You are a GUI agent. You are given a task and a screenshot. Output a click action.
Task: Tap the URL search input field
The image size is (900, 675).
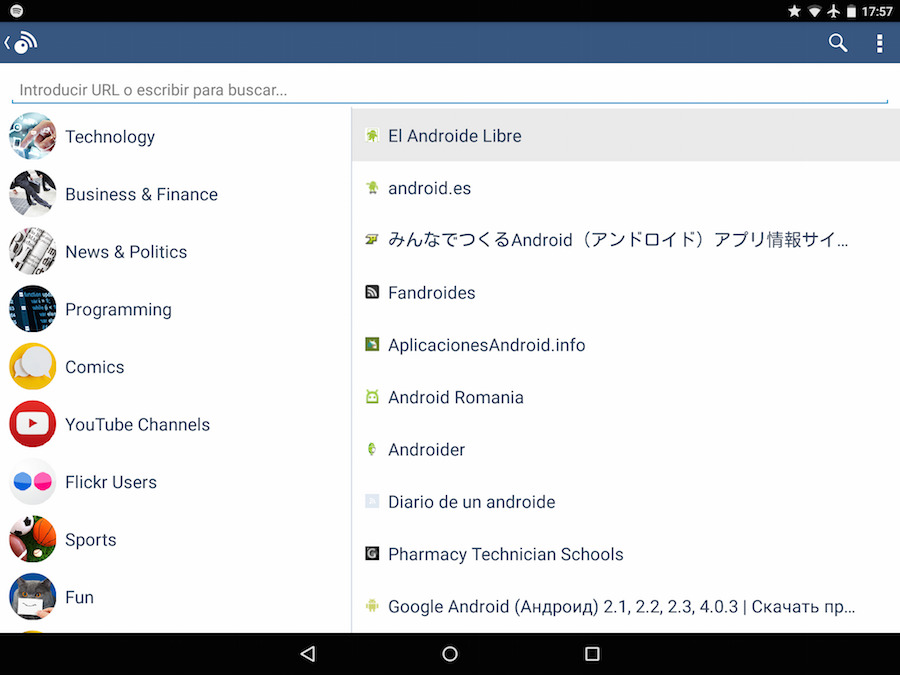[x=450, y=90]
